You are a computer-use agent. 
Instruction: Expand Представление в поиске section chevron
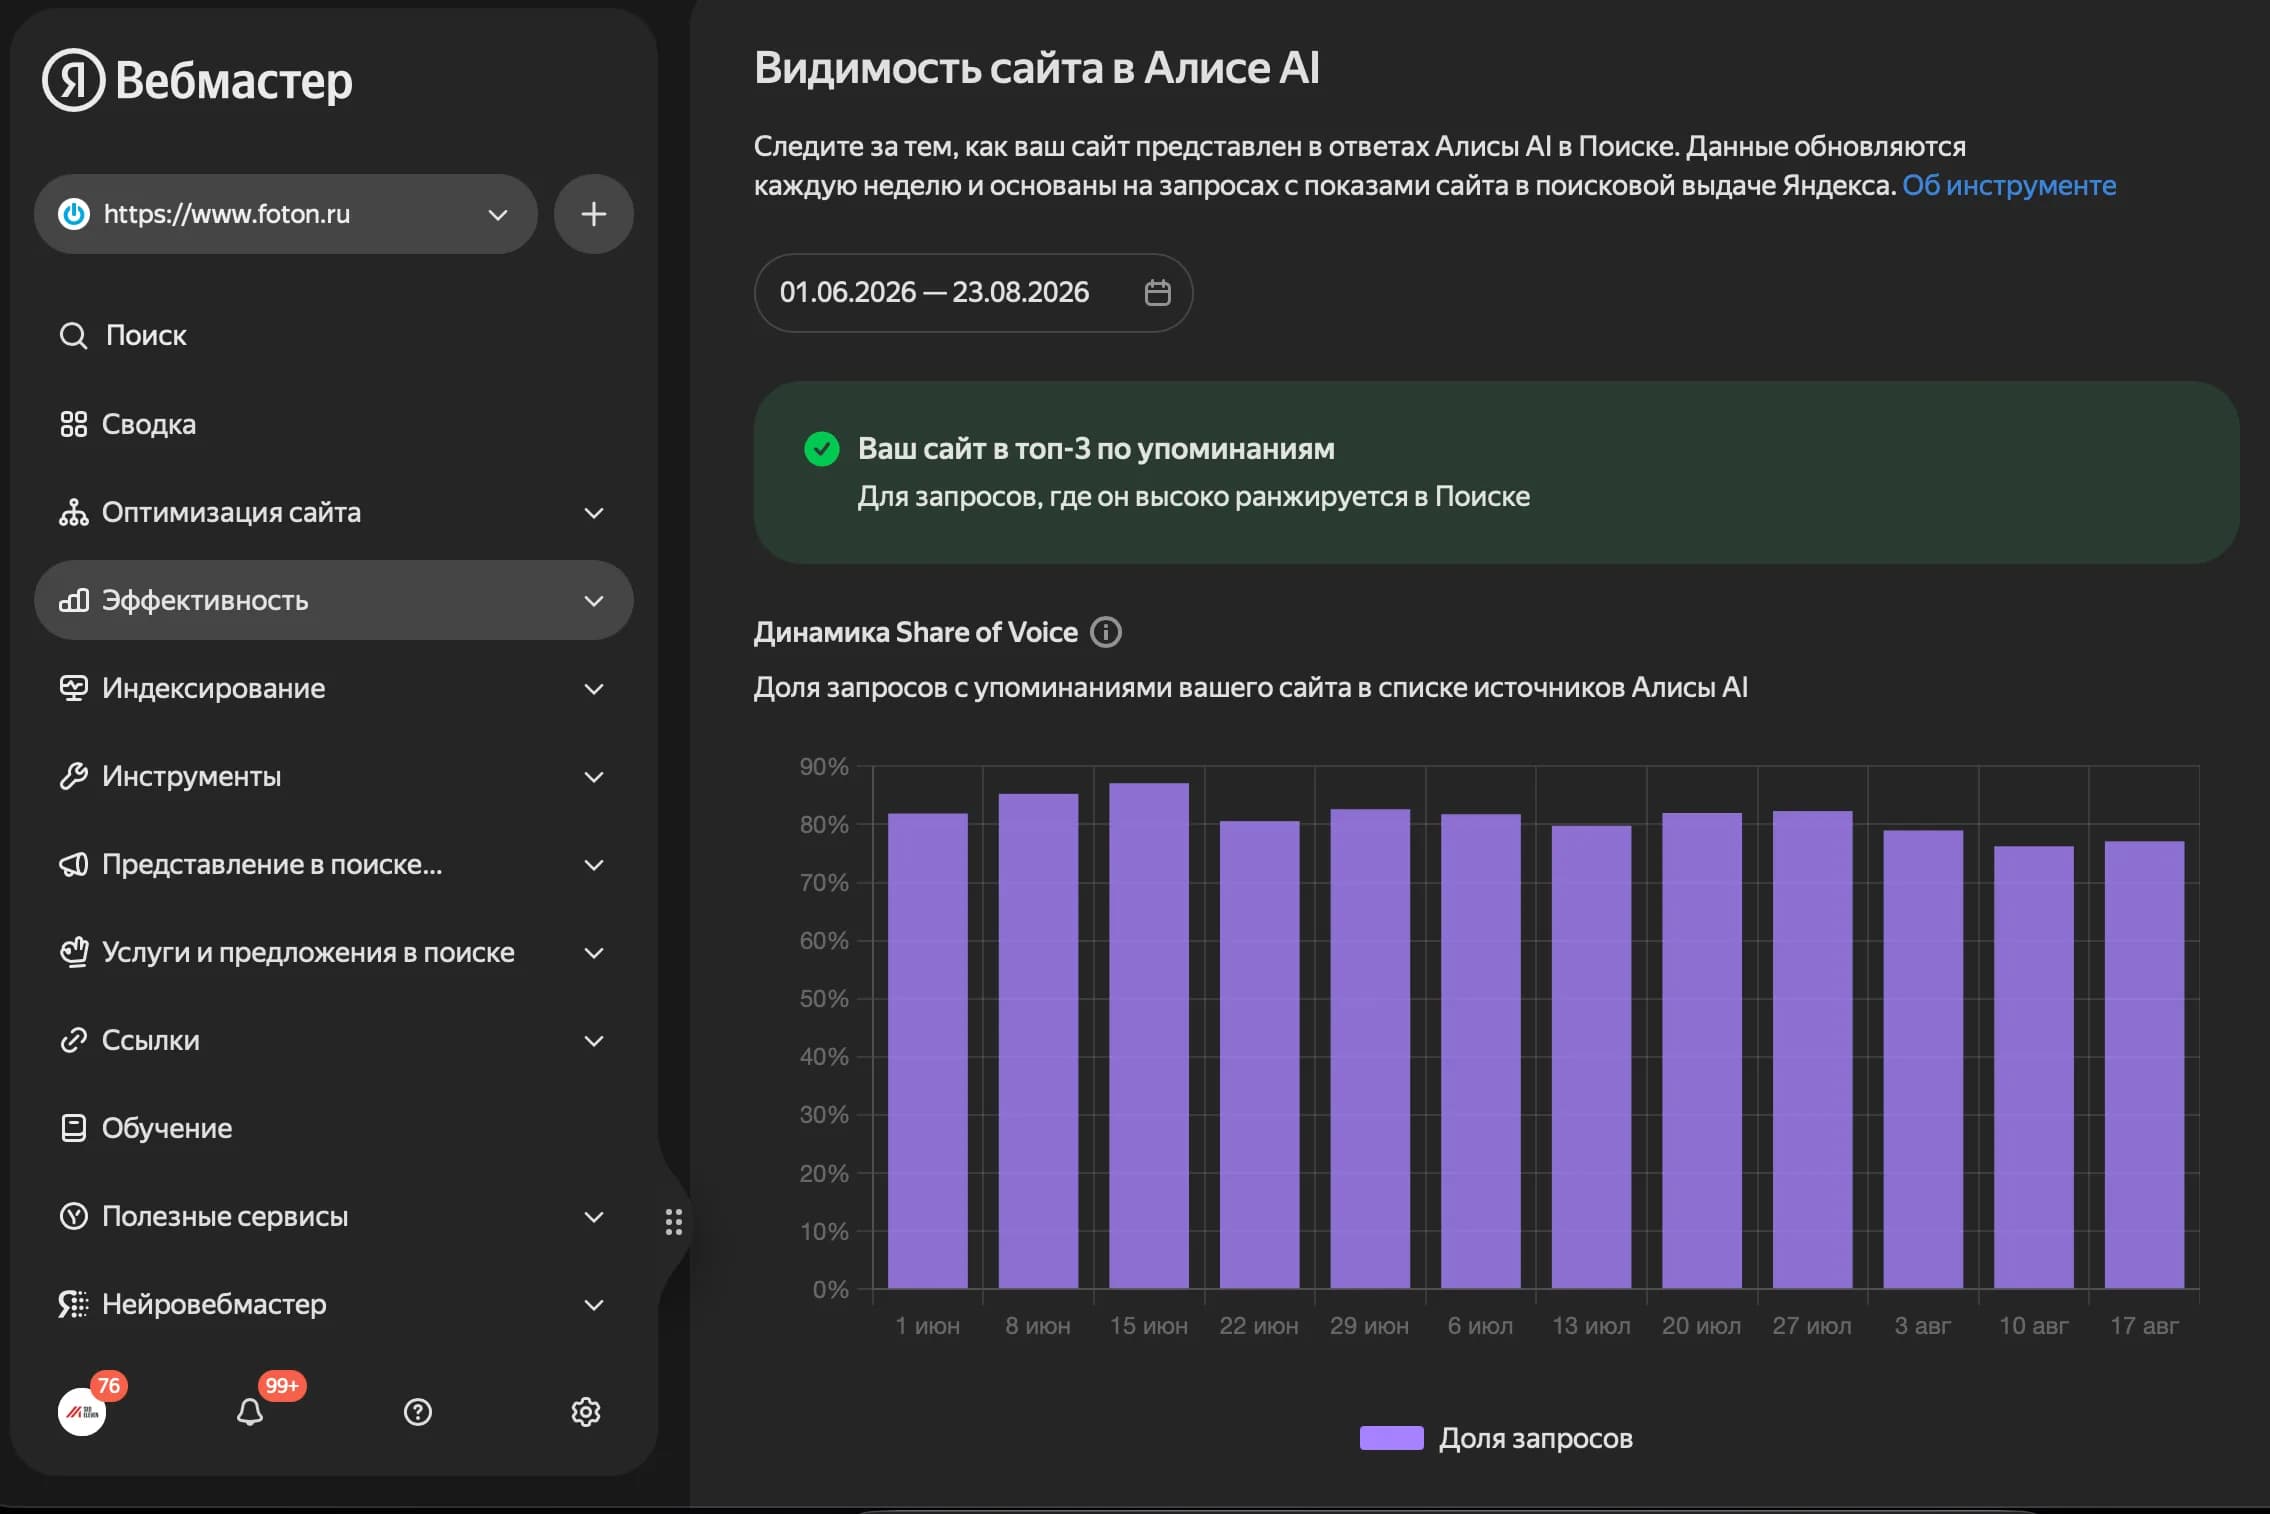tap(594, 865)
